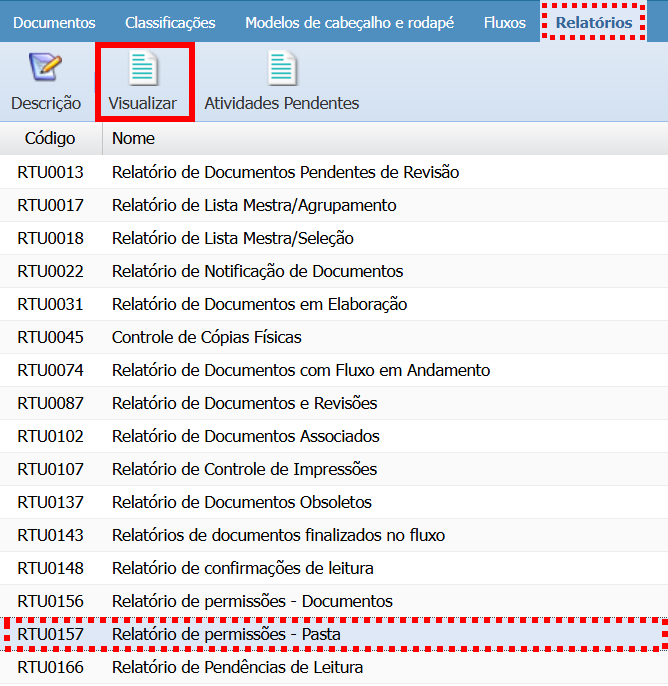Choose Relatório de Lista Mestra/Seleção

[232, 238]
